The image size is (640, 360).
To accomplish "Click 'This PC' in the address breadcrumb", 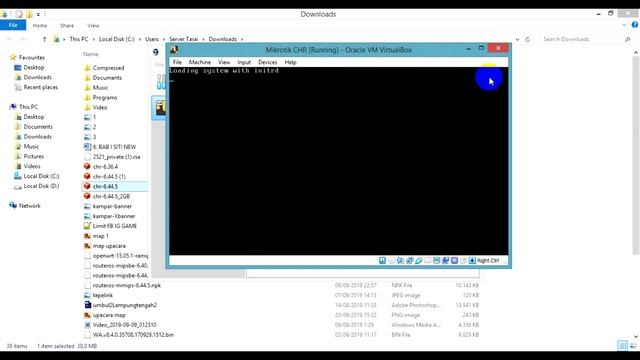I will coord(79,39).
